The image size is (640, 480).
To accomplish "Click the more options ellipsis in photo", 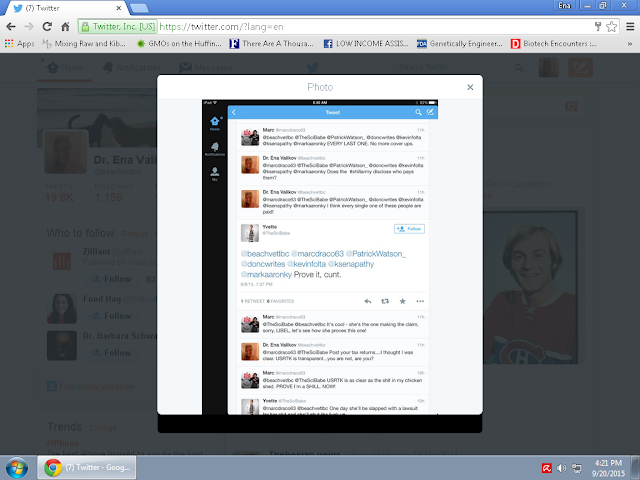I will coord(420,301).
